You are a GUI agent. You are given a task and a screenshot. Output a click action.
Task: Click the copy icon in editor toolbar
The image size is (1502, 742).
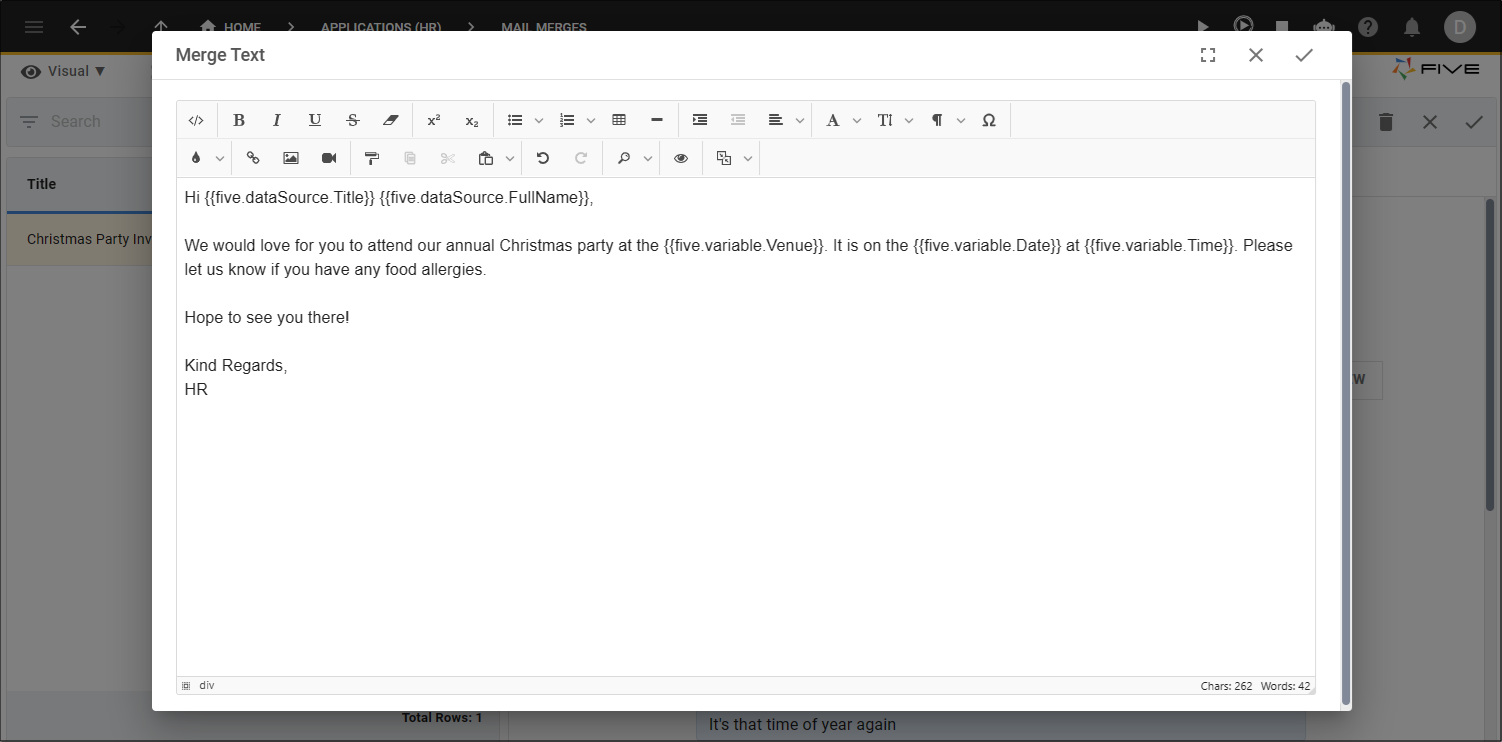point(410,158)
